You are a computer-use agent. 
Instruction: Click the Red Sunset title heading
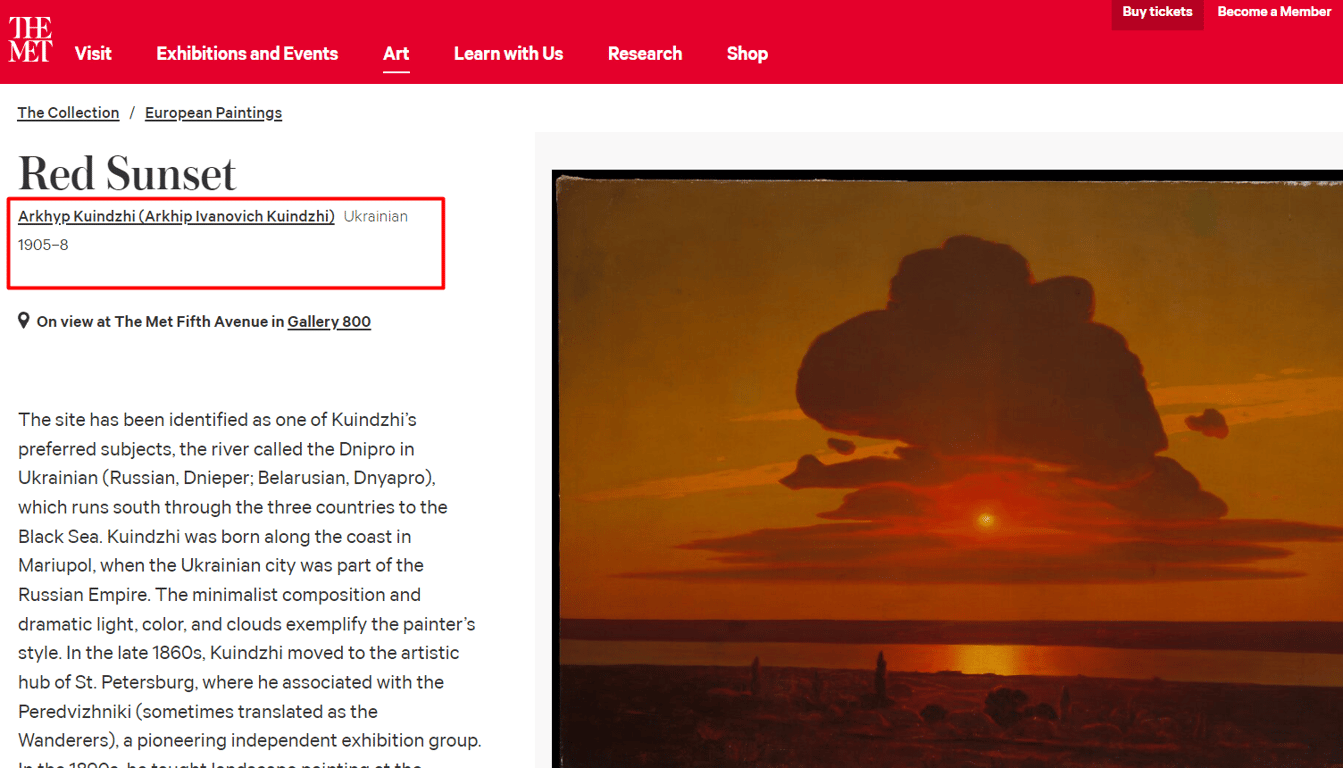point(127,173)
